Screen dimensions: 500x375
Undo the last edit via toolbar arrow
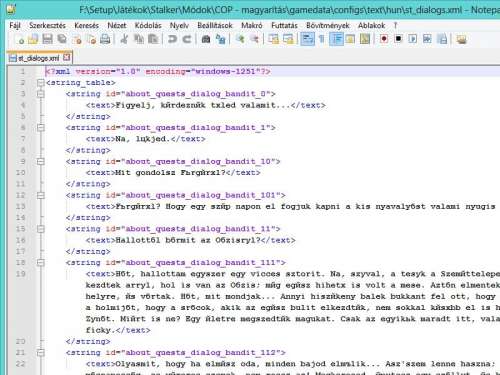click(x=172, y=39)
